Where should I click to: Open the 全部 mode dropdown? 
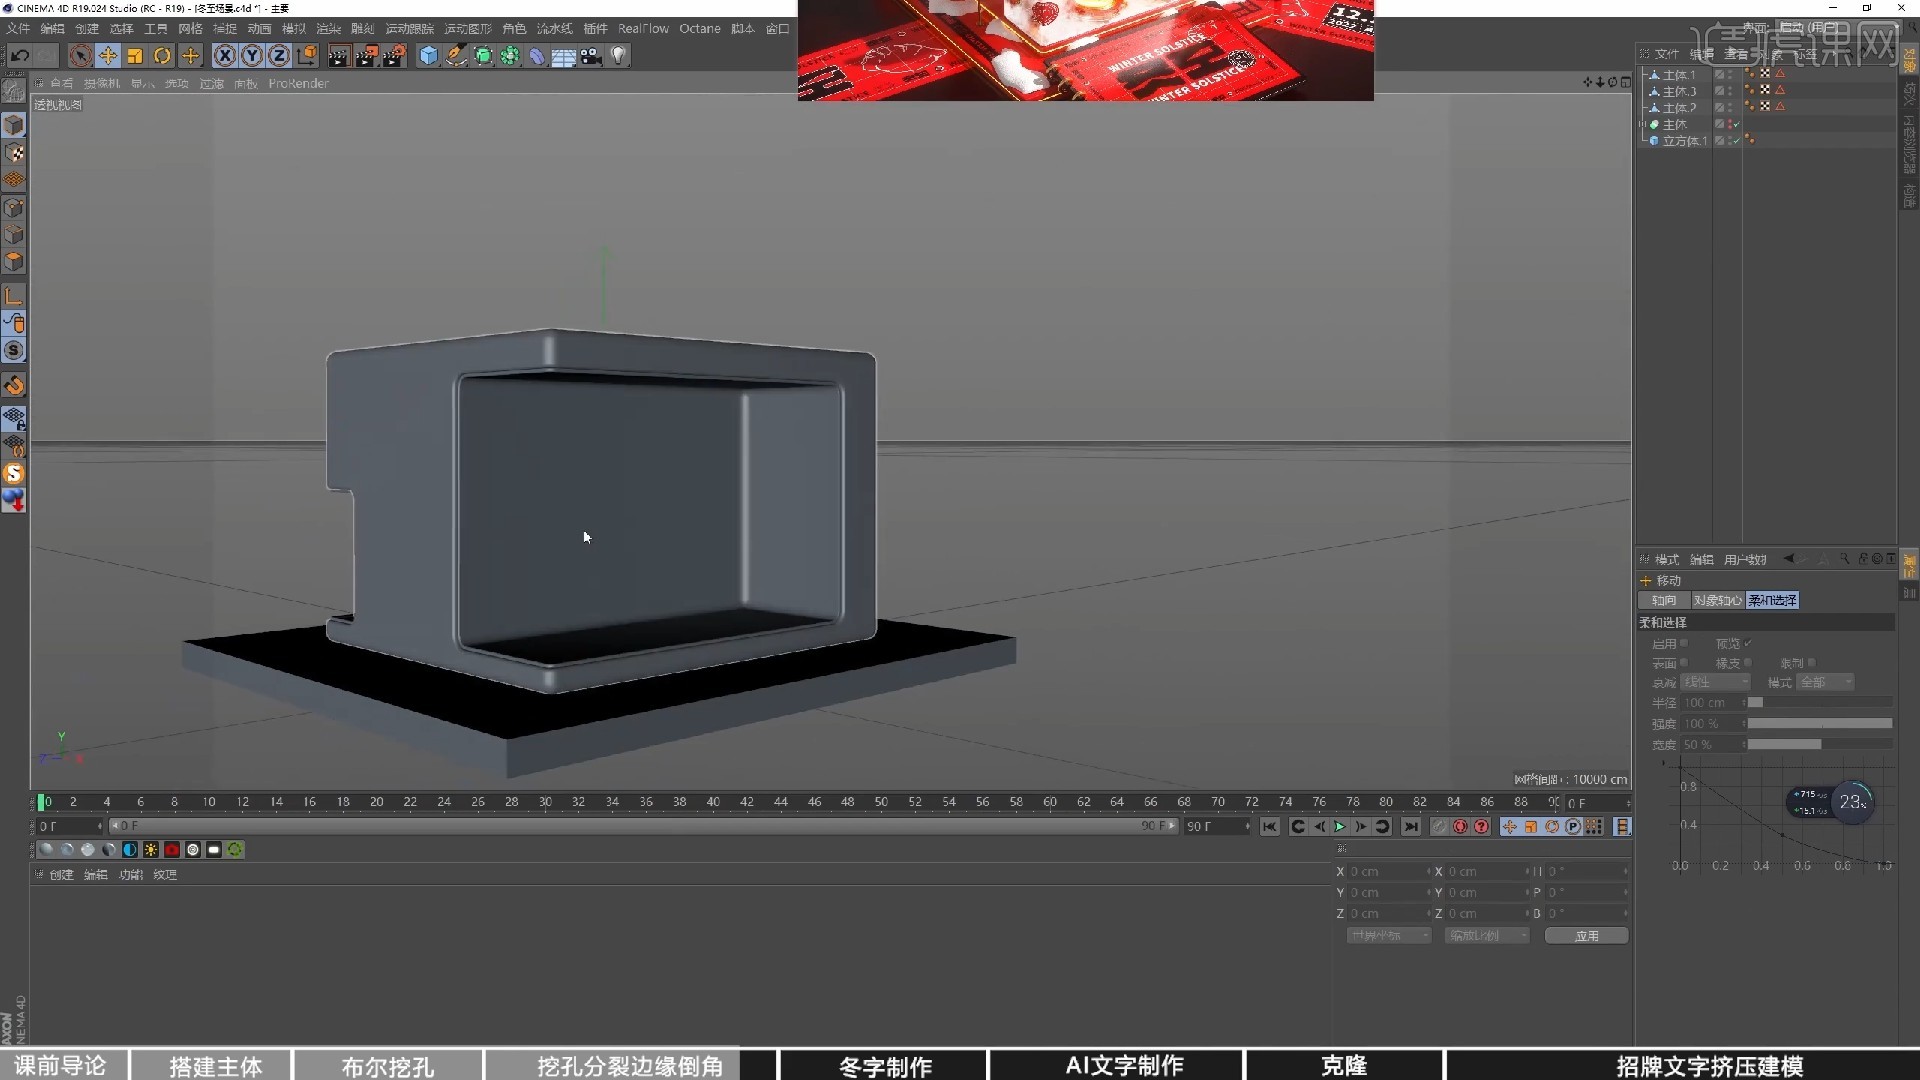coord(1826,682)
